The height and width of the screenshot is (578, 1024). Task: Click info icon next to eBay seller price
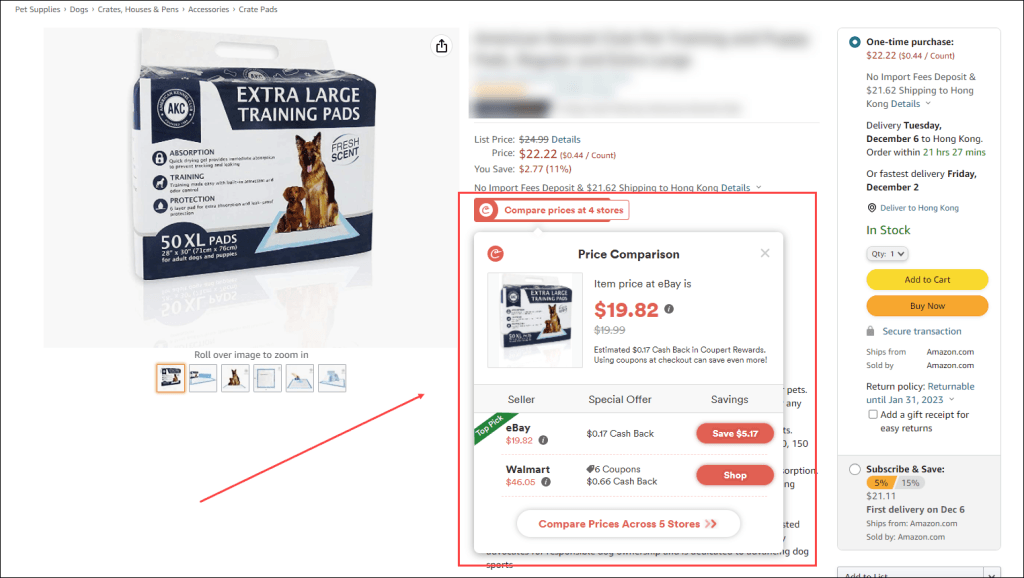click(543, 440)
